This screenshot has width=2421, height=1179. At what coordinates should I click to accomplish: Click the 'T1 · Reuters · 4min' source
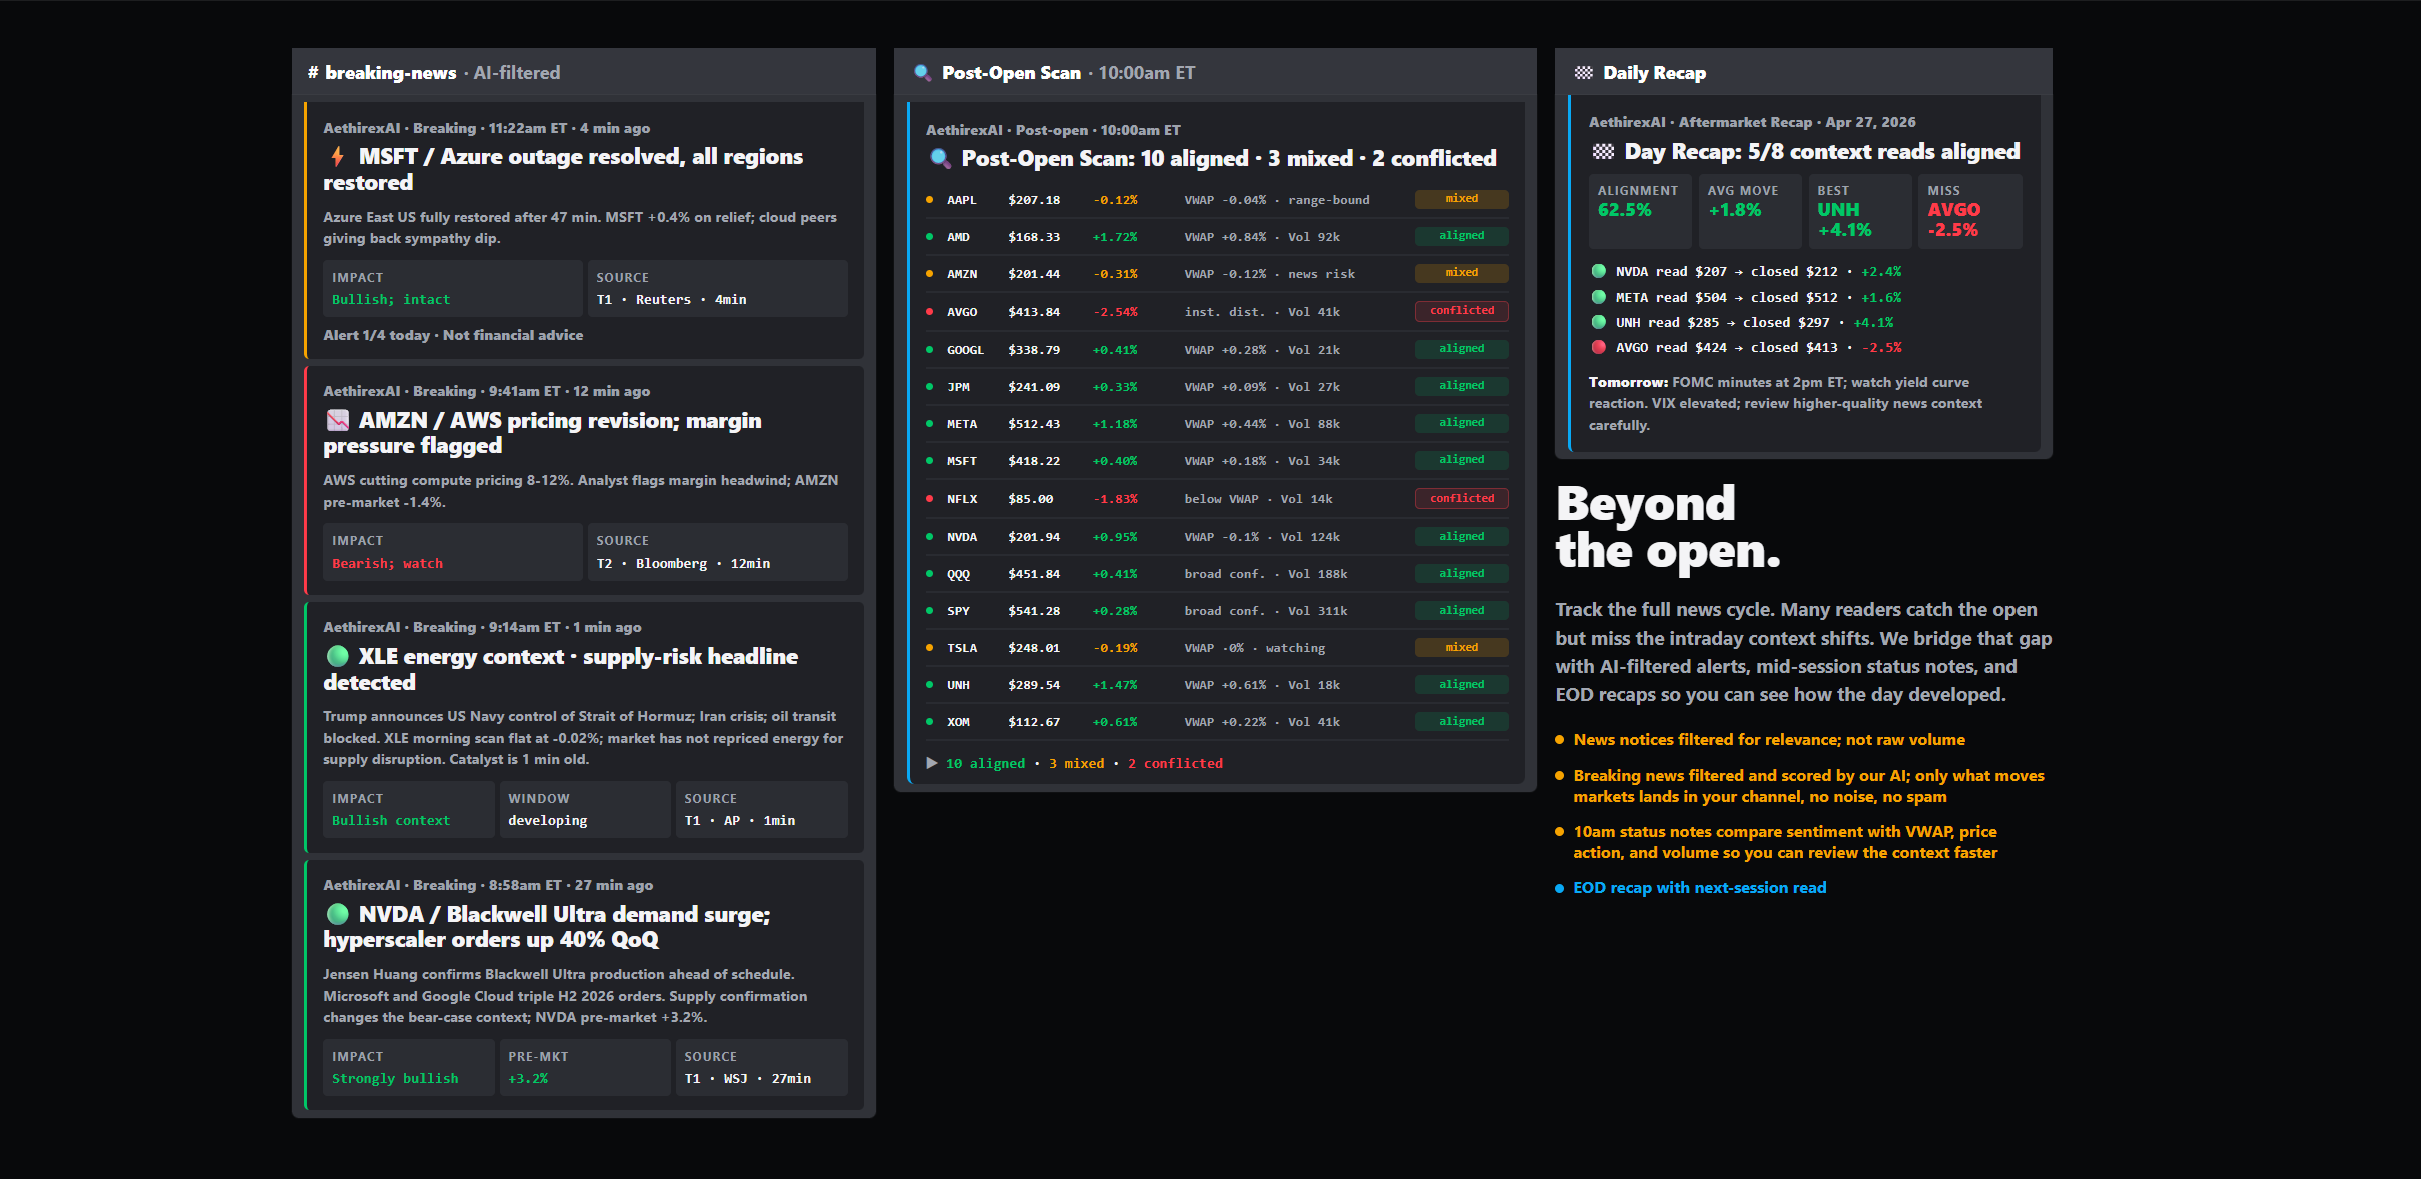coord(671,300)
